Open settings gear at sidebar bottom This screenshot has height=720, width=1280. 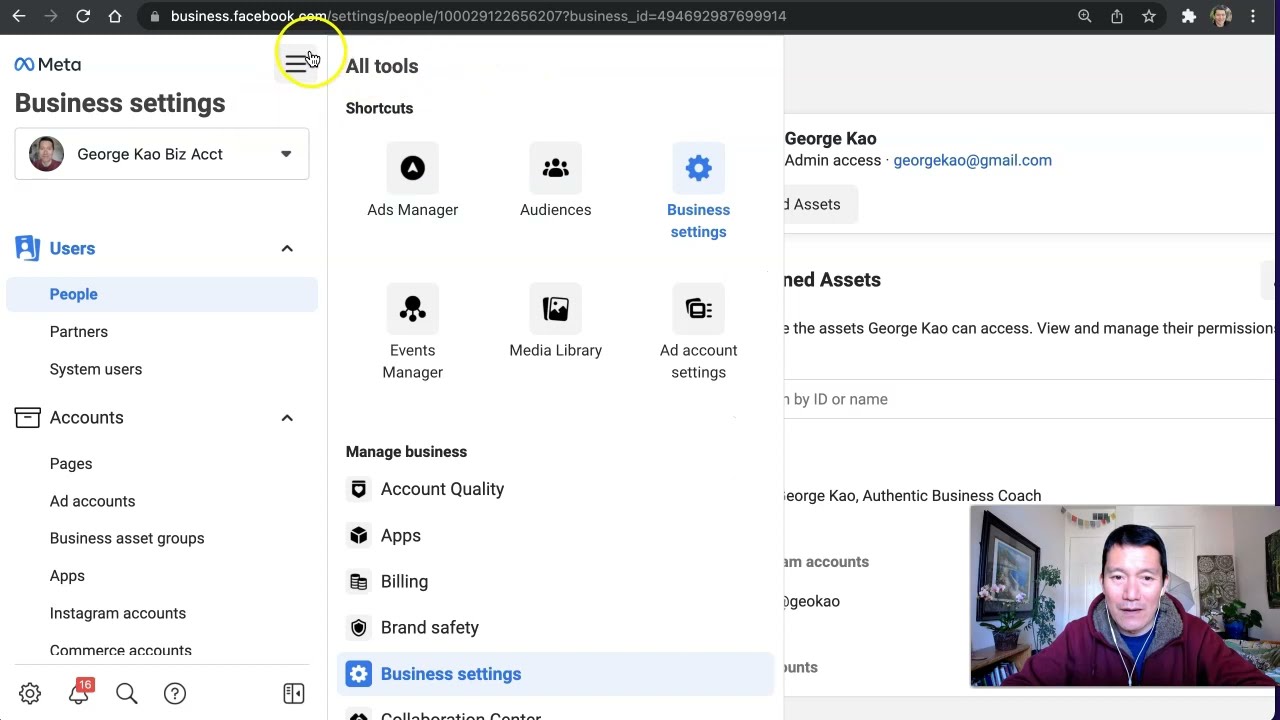30,693
